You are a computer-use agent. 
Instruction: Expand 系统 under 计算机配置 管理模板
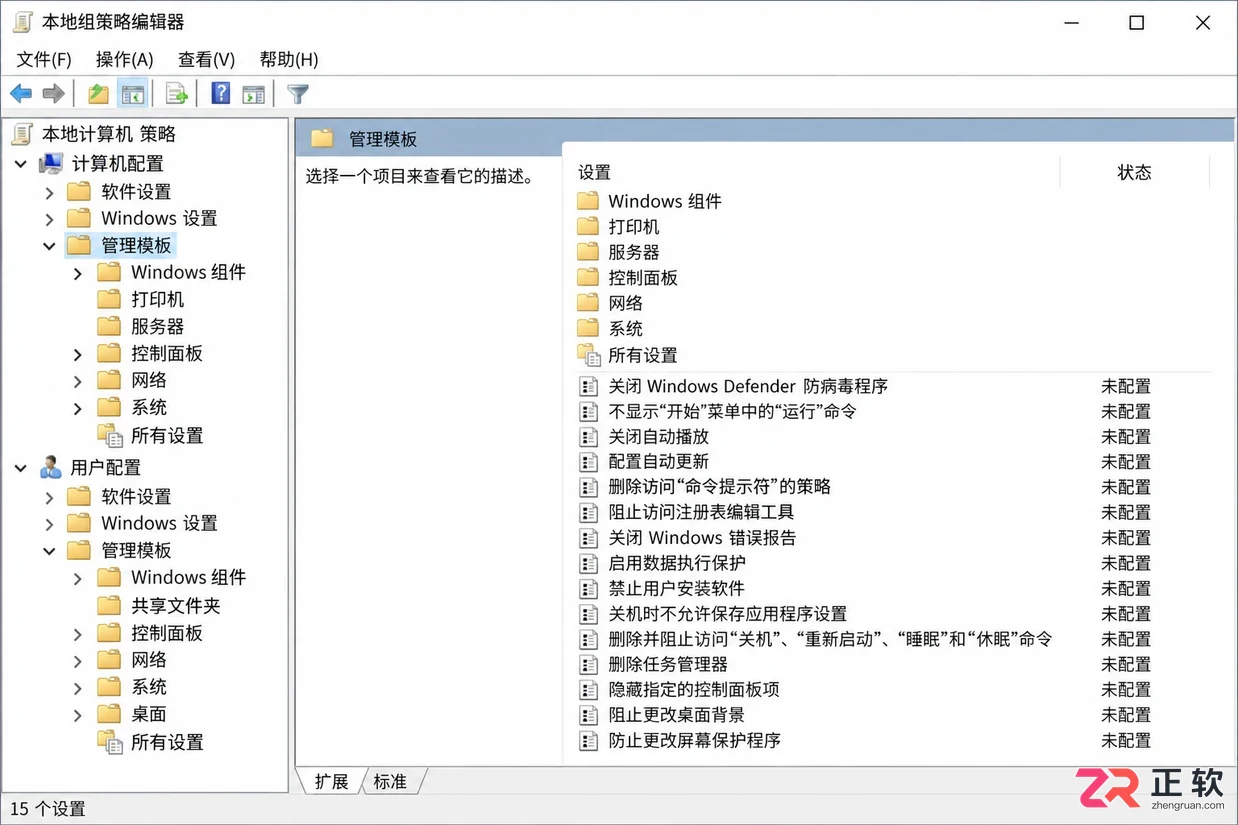click(78, 407)
